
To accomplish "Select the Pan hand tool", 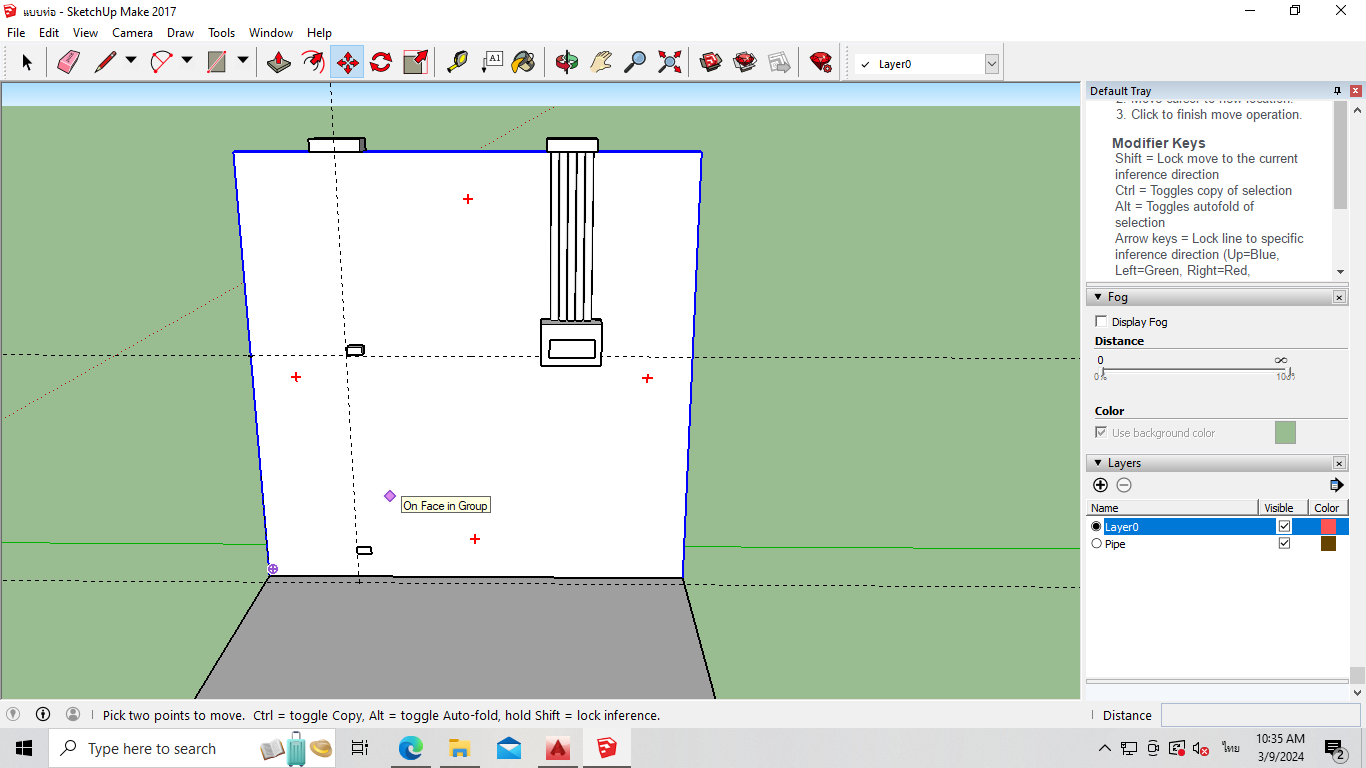I will tap(601, 62).
